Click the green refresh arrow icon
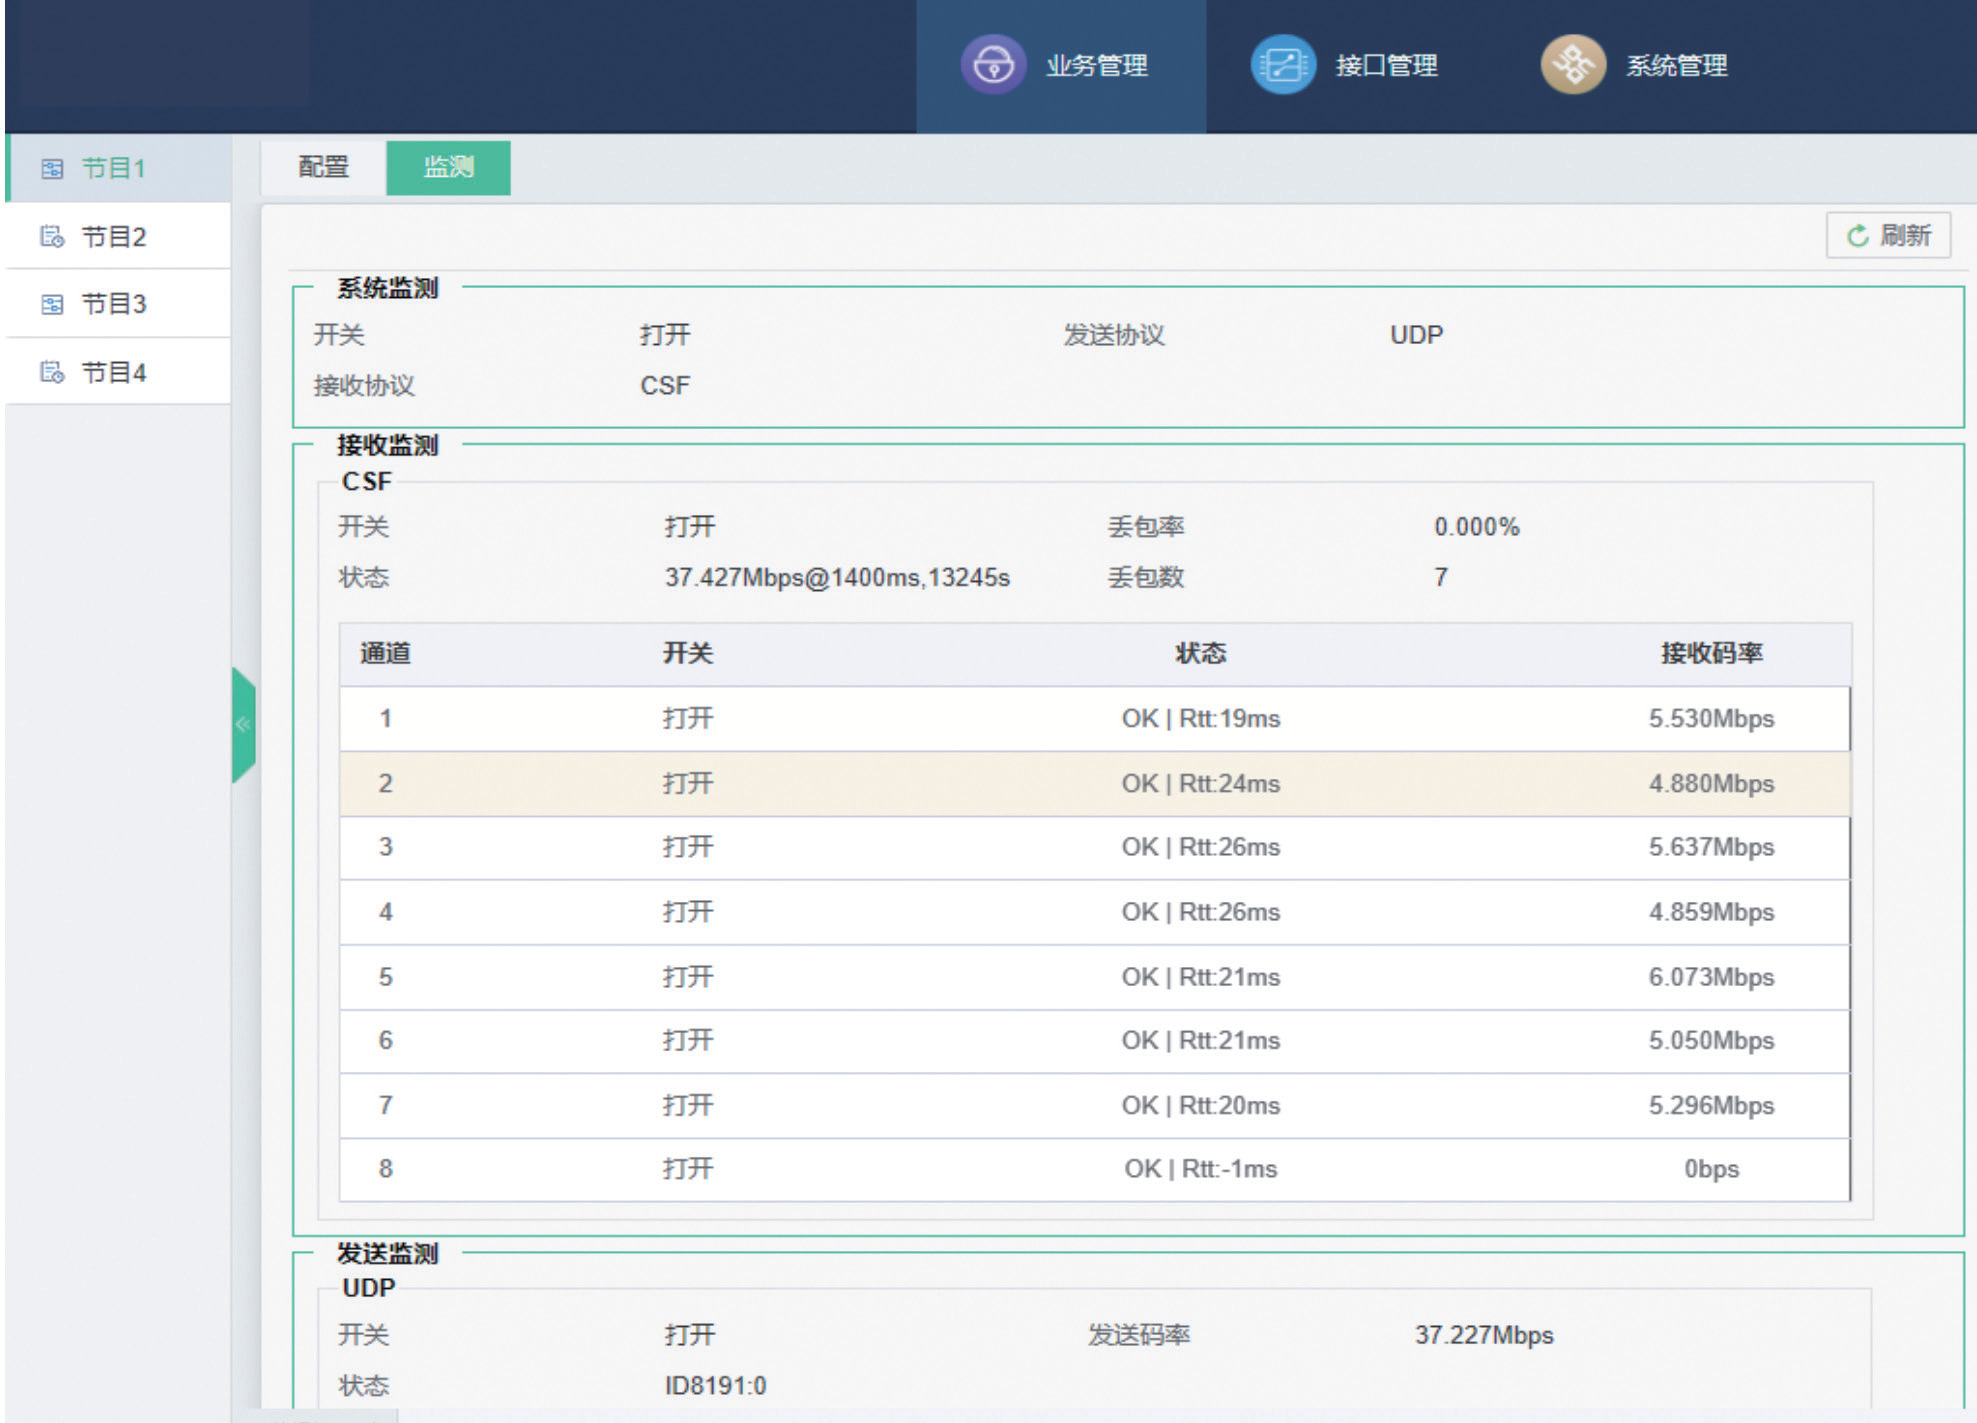This screenshot has width=1977, height=1423. point(1857,236)
